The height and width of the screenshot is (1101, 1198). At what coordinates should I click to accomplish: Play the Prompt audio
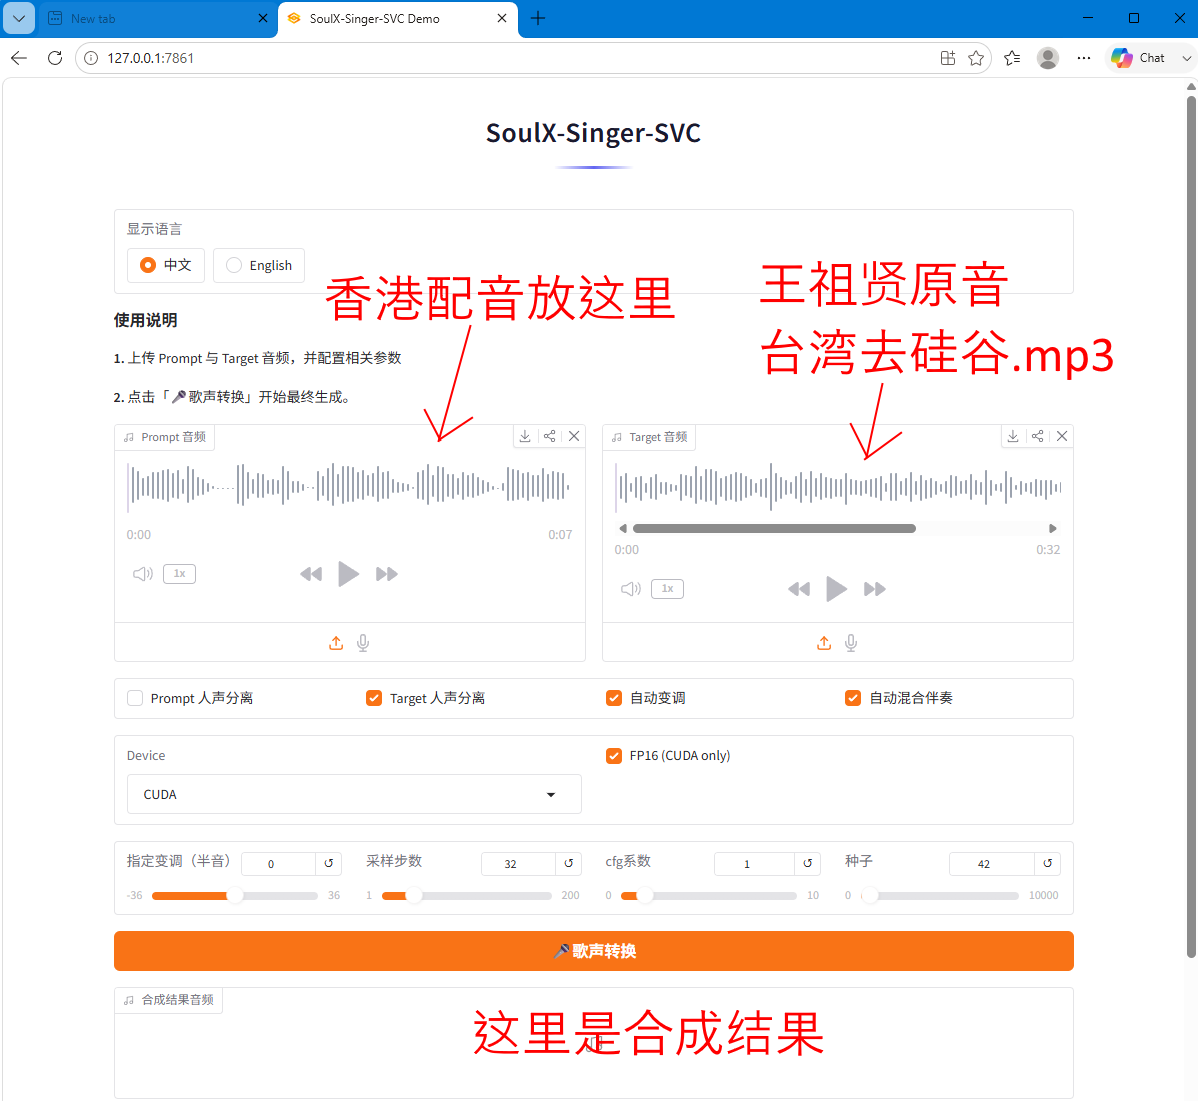tap(348, 574)
